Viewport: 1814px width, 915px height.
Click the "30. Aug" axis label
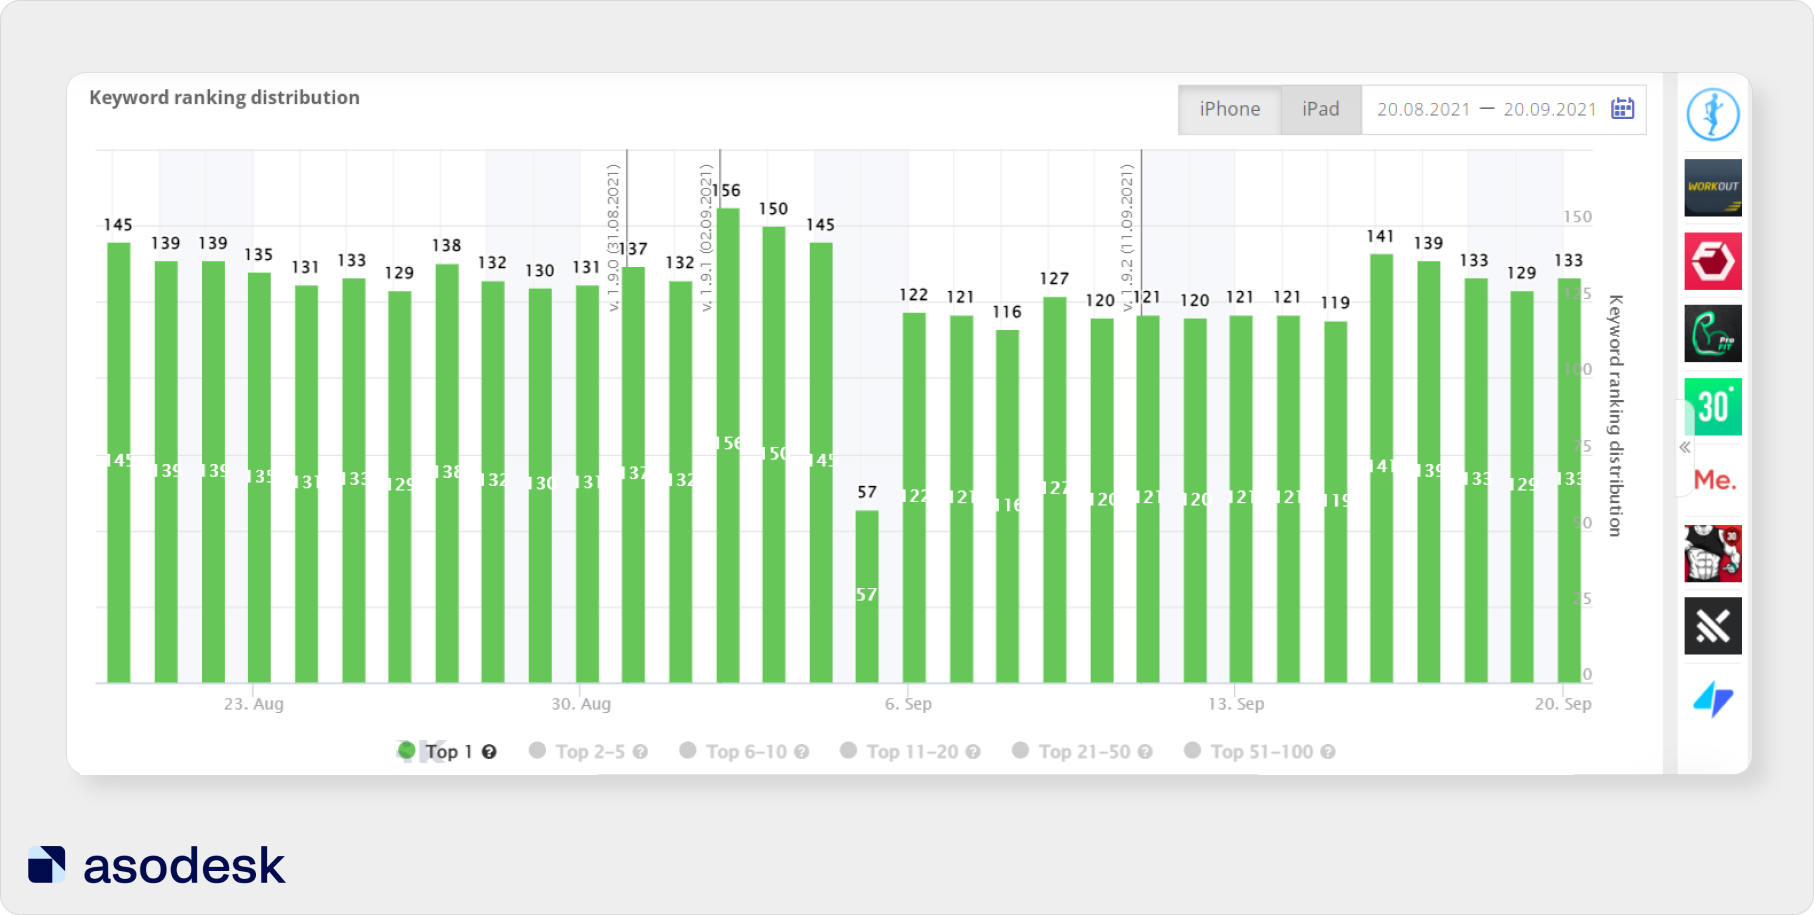(581, 704)
